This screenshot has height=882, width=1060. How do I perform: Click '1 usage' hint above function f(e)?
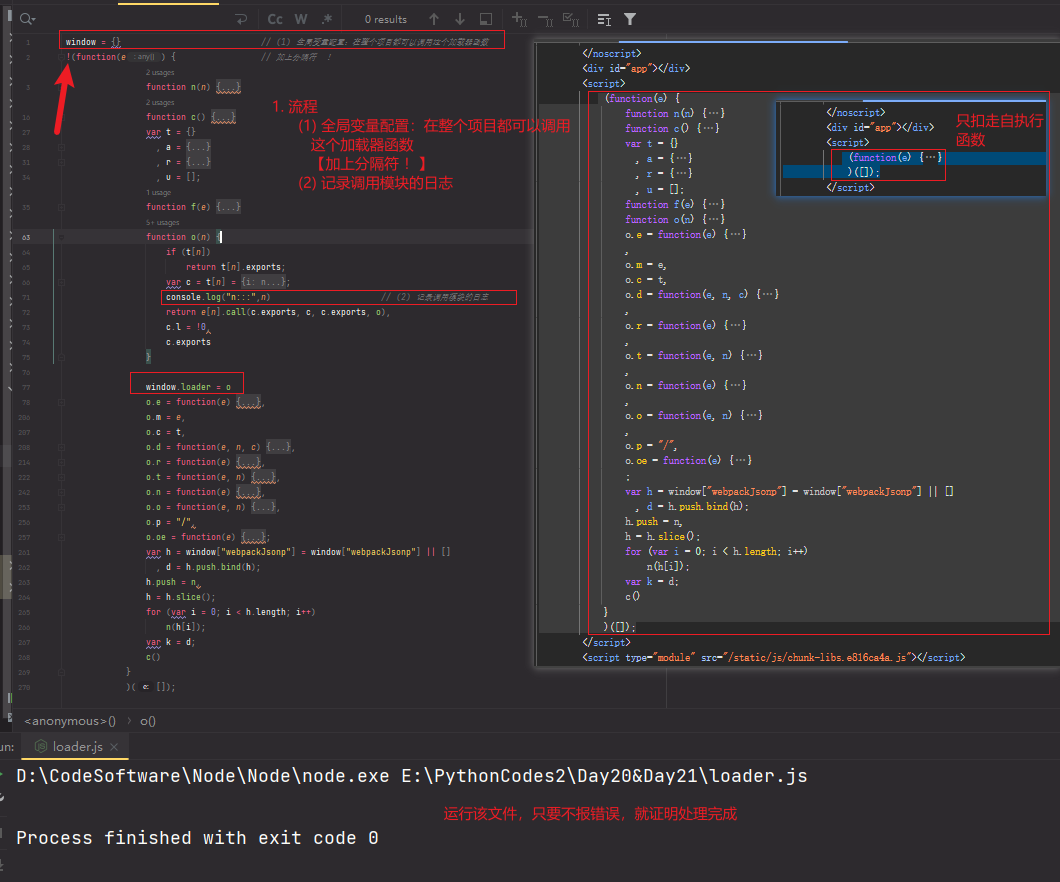(x=158, y=193)
